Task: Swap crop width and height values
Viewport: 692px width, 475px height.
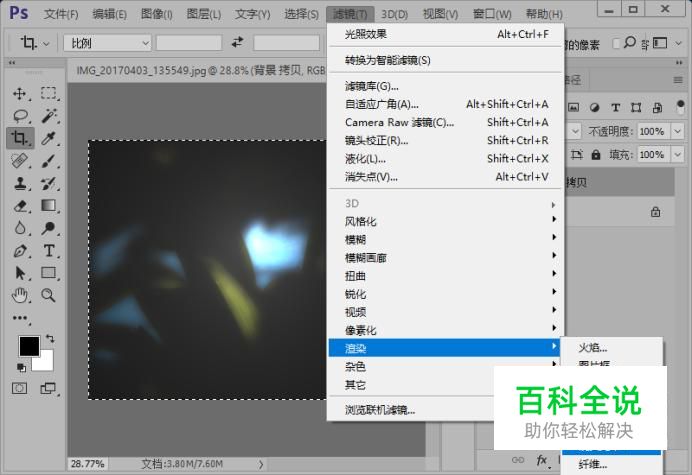Action: pos(237,42)
